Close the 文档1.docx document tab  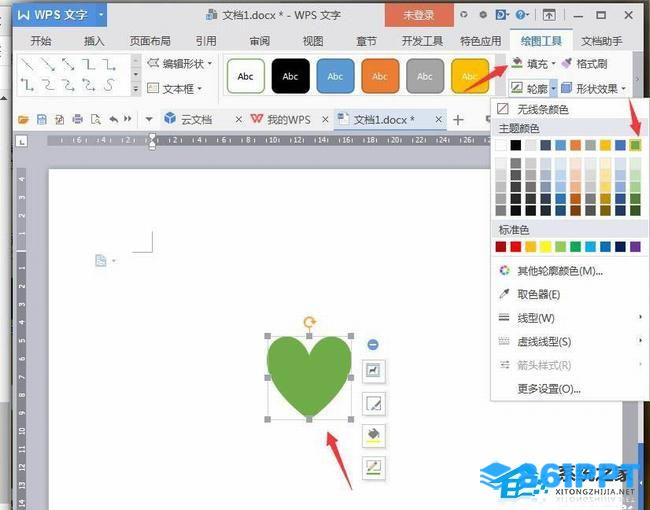(439, 119)
